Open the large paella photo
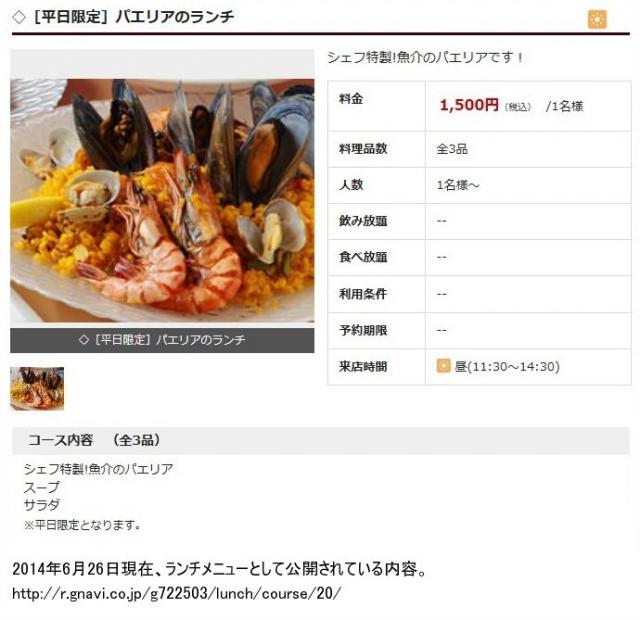The width and height of the screenshot is (640, 620). [162, 200]
